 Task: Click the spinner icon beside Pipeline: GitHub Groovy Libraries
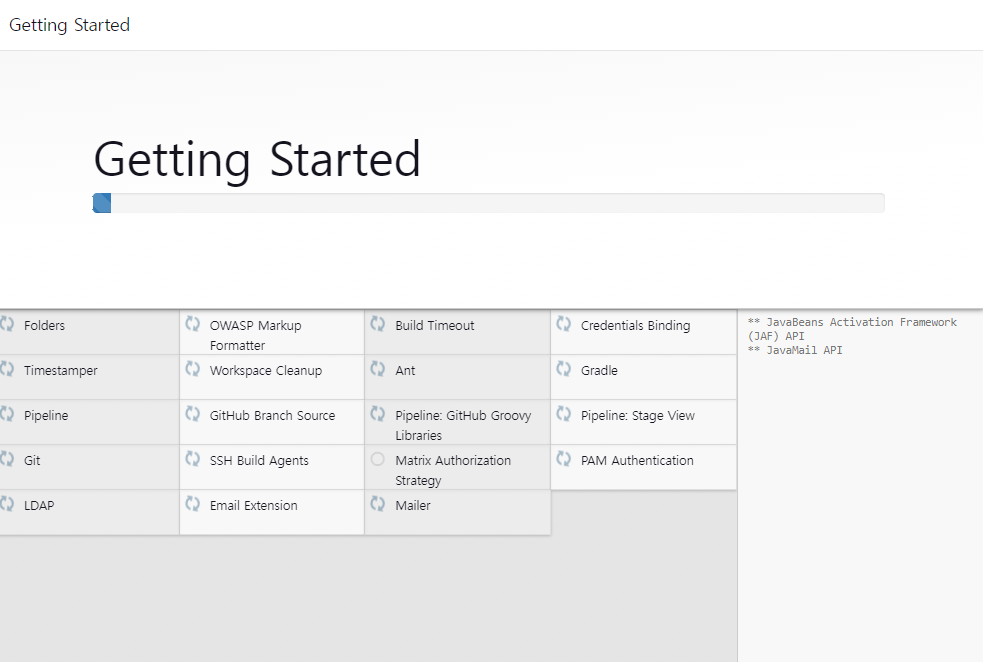pyautogui.click(x=377, y=414)
